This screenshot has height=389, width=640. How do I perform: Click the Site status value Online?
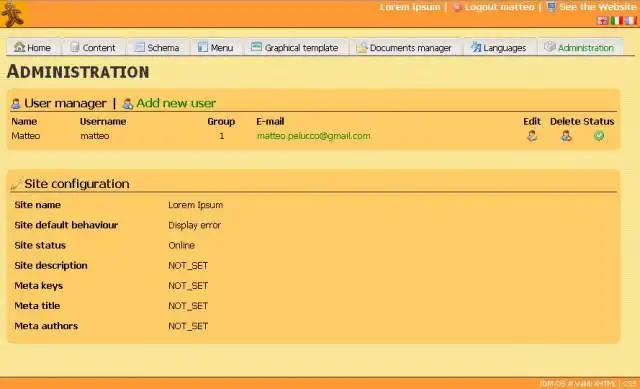[x=181, y=245]
